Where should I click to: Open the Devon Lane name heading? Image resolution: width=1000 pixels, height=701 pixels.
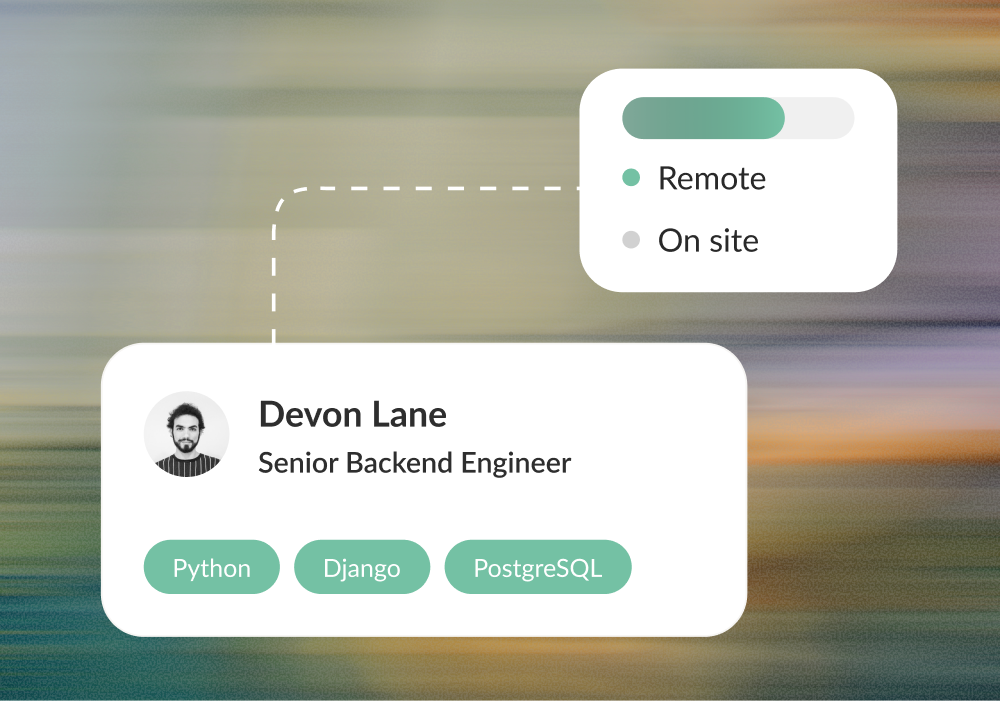(x=352, y=414)
